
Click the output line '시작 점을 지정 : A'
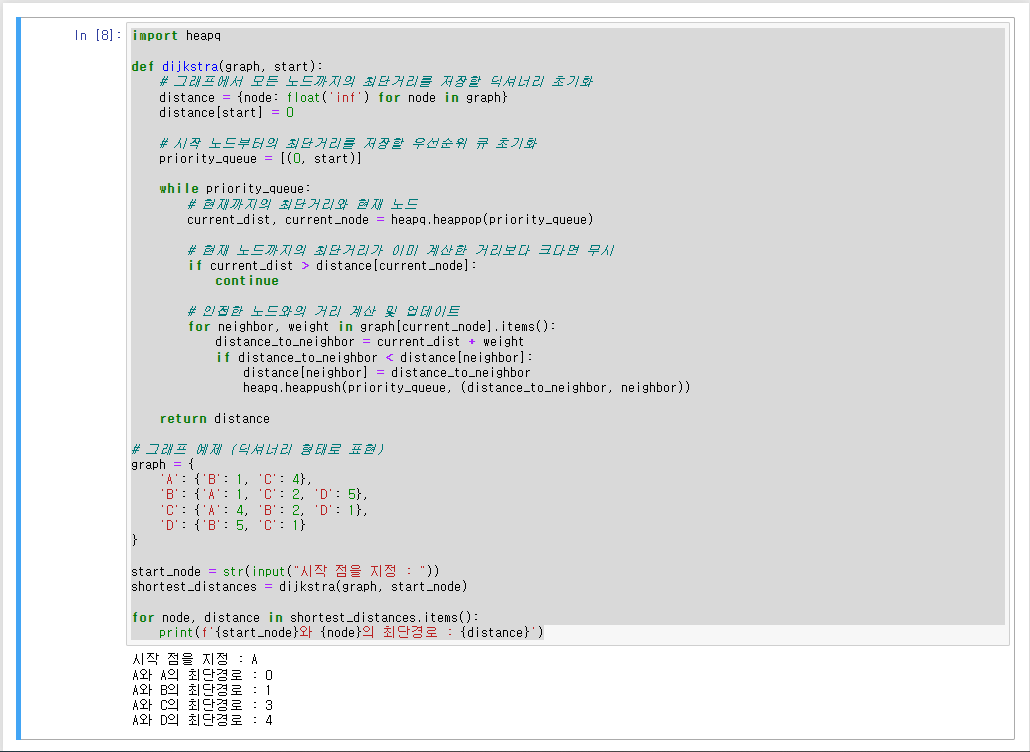[x=194, y=659]
